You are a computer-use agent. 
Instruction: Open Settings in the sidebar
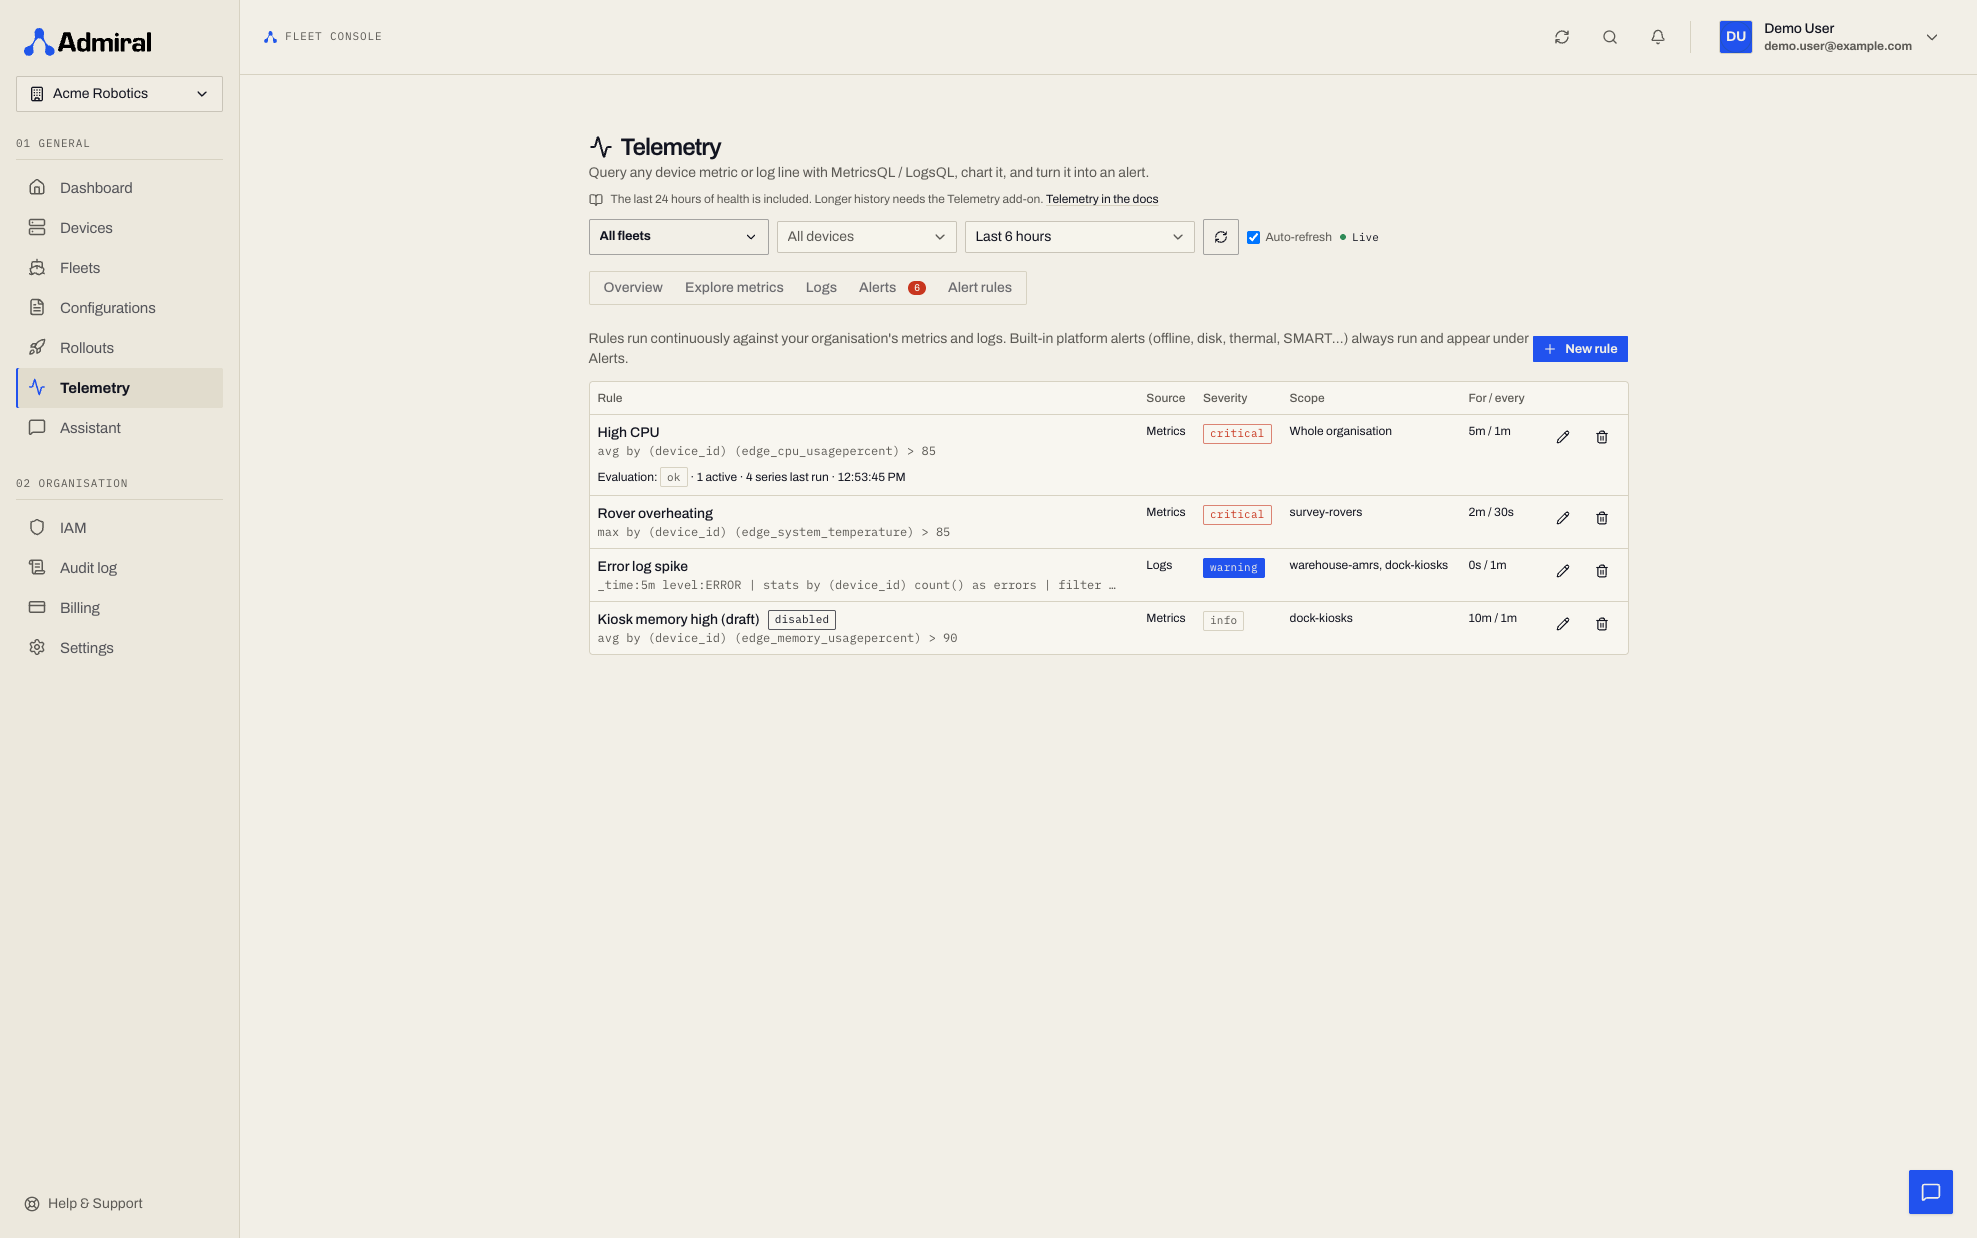(119, 648)
